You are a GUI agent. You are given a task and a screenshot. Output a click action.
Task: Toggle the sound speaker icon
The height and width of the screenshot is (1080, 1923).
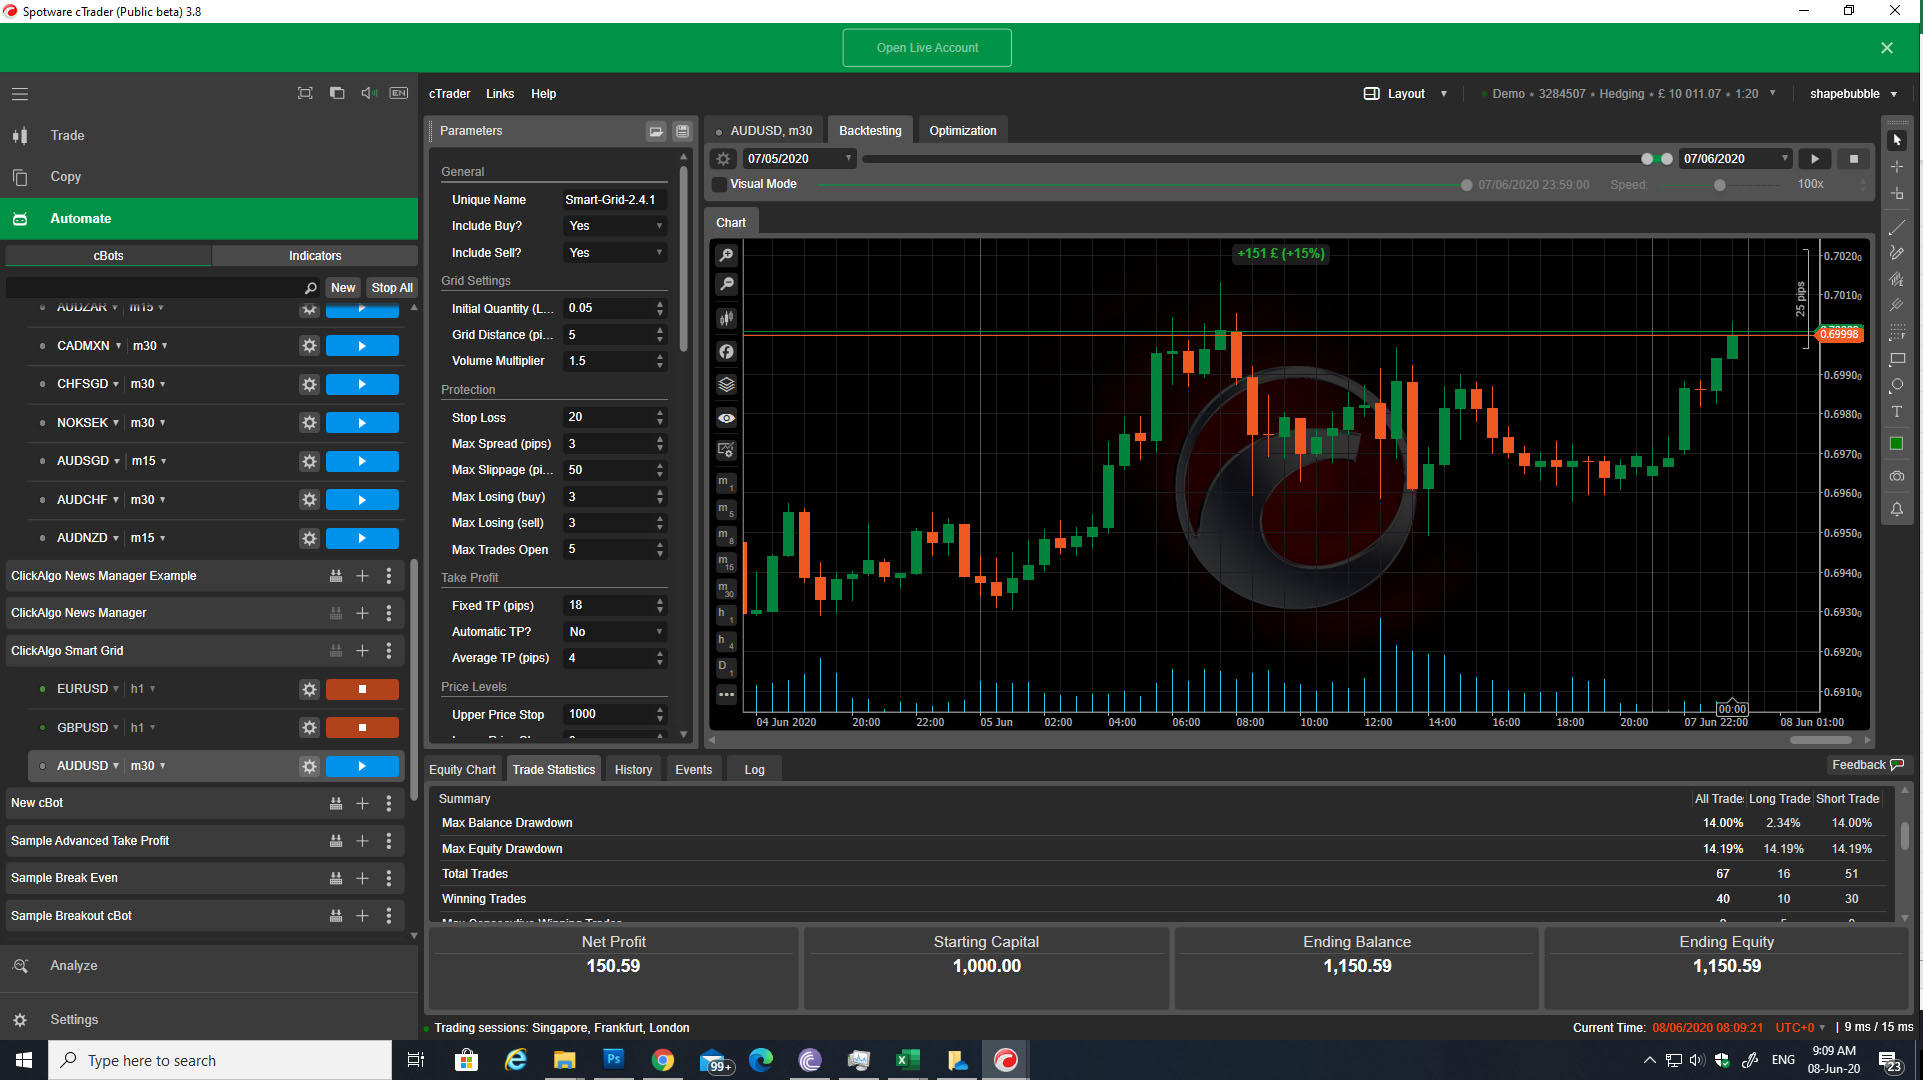coord(368,93)
